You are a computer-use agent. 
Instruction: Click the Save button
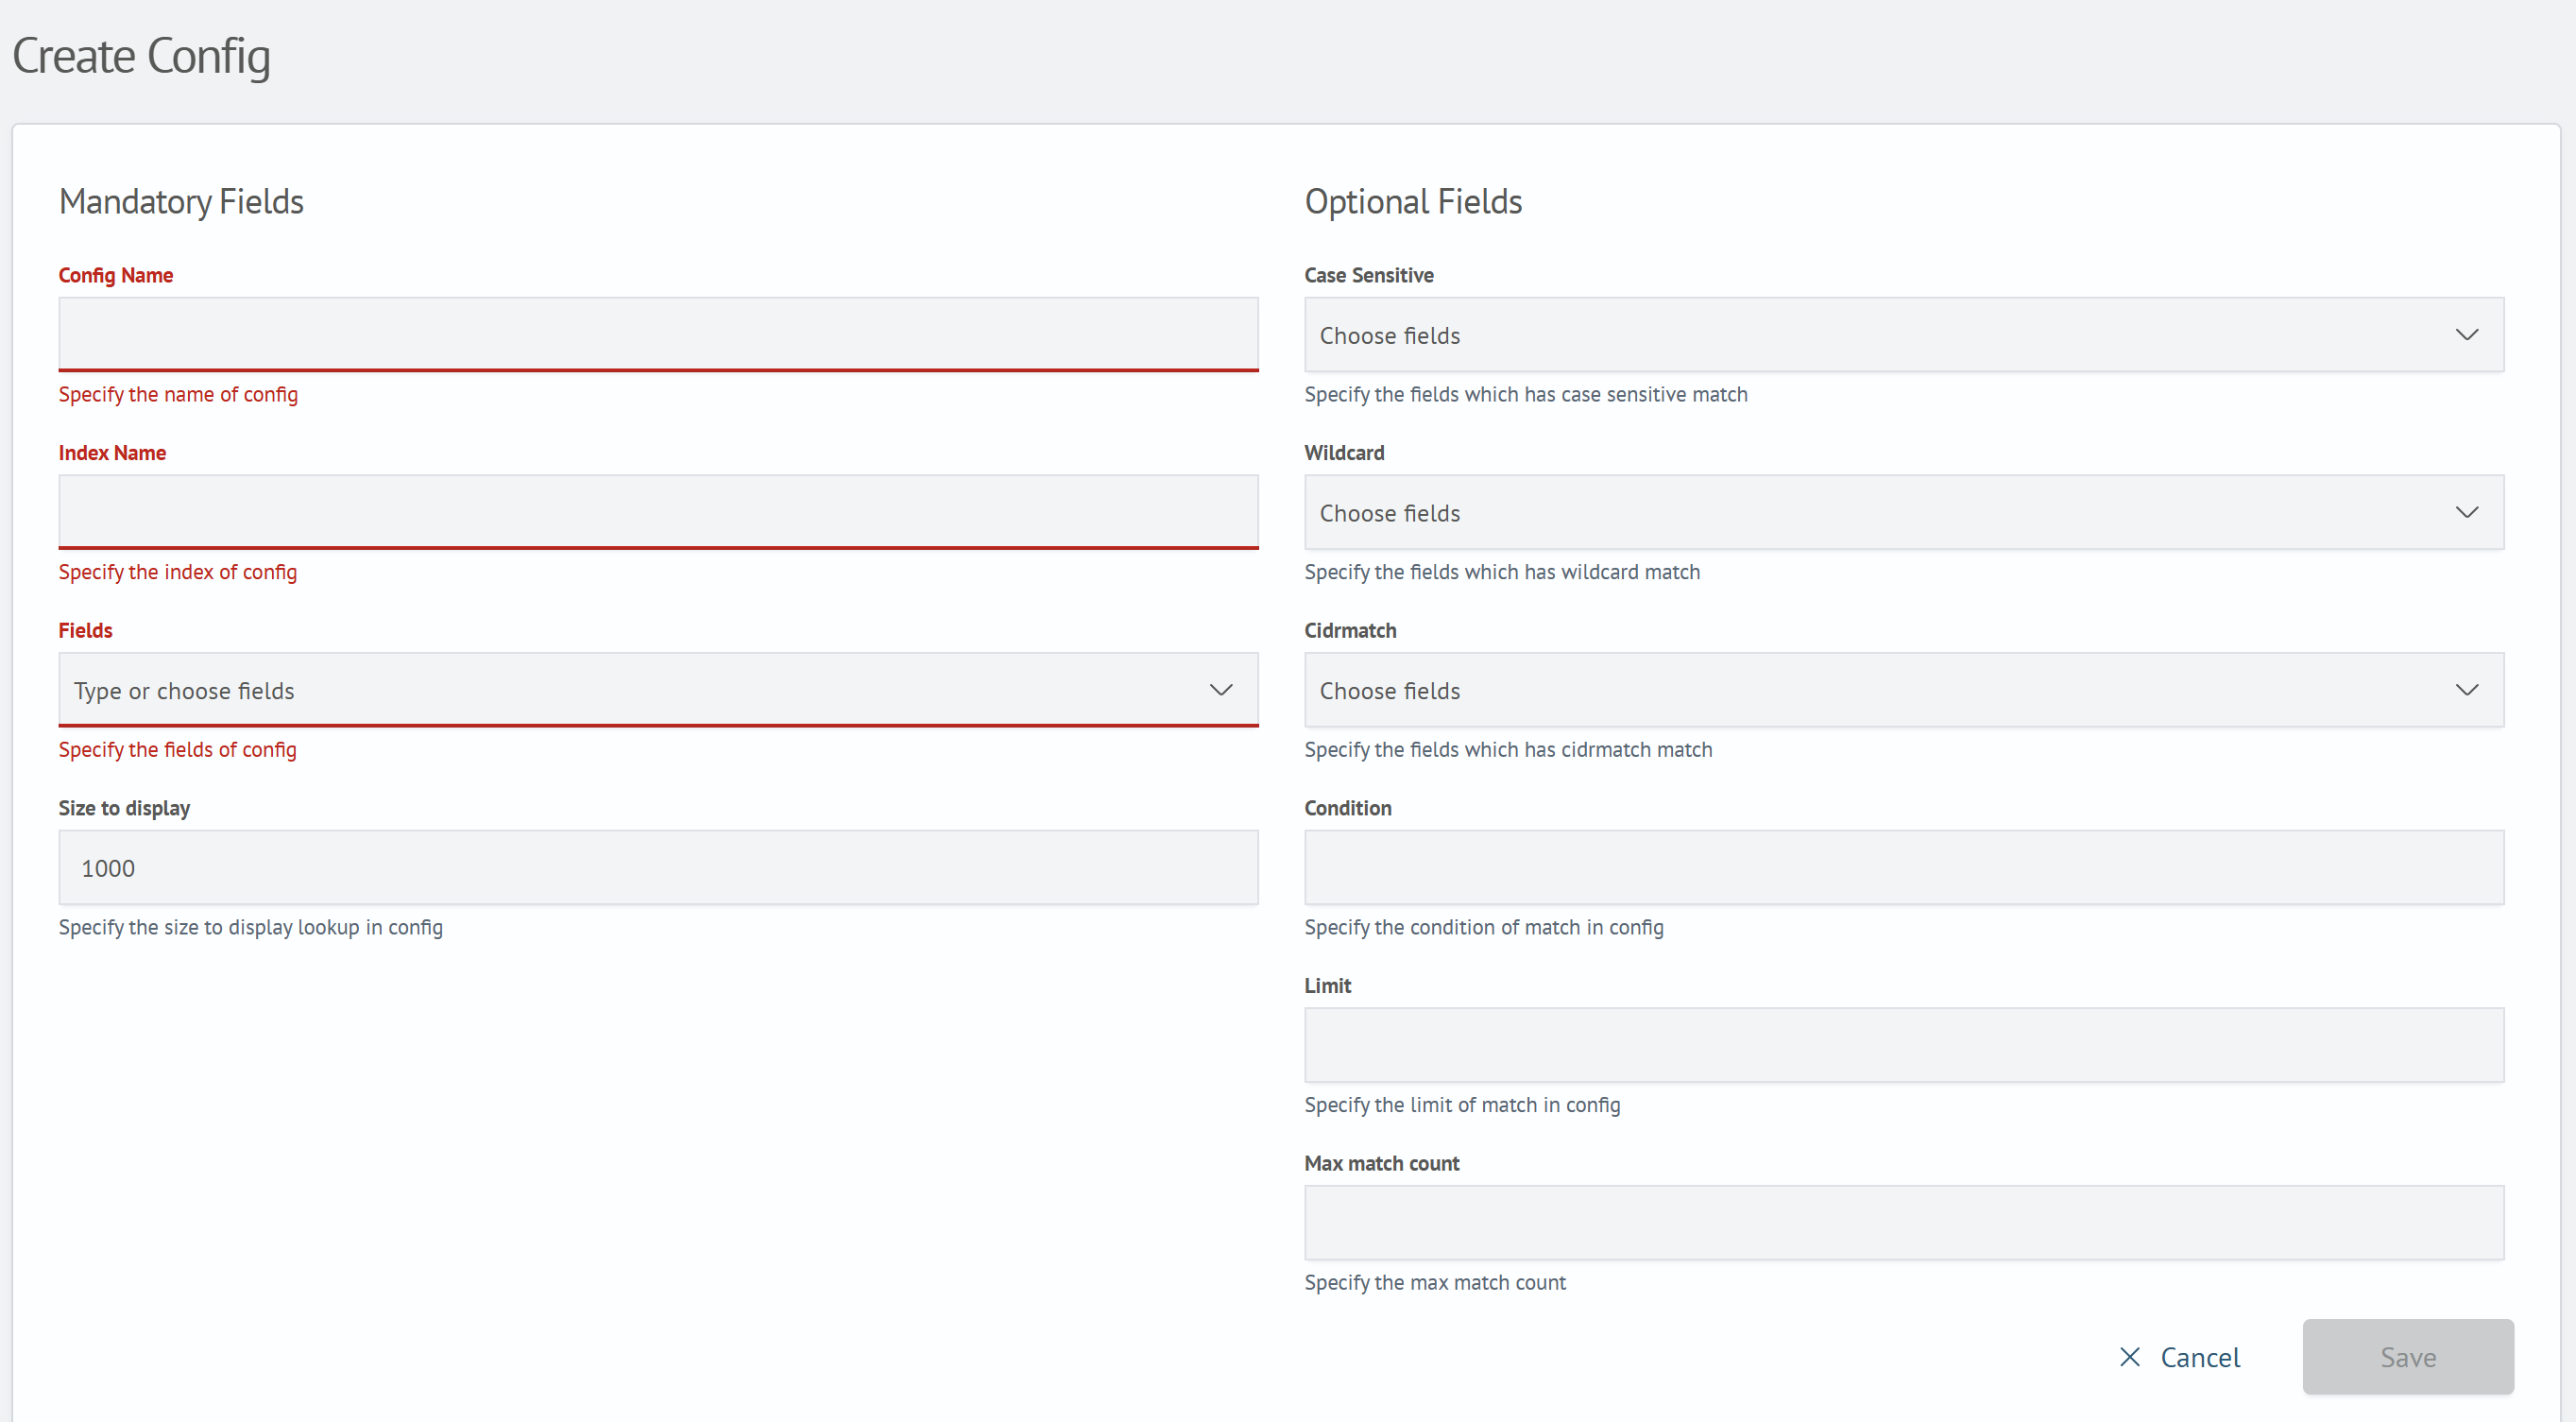[2408, 1357]
